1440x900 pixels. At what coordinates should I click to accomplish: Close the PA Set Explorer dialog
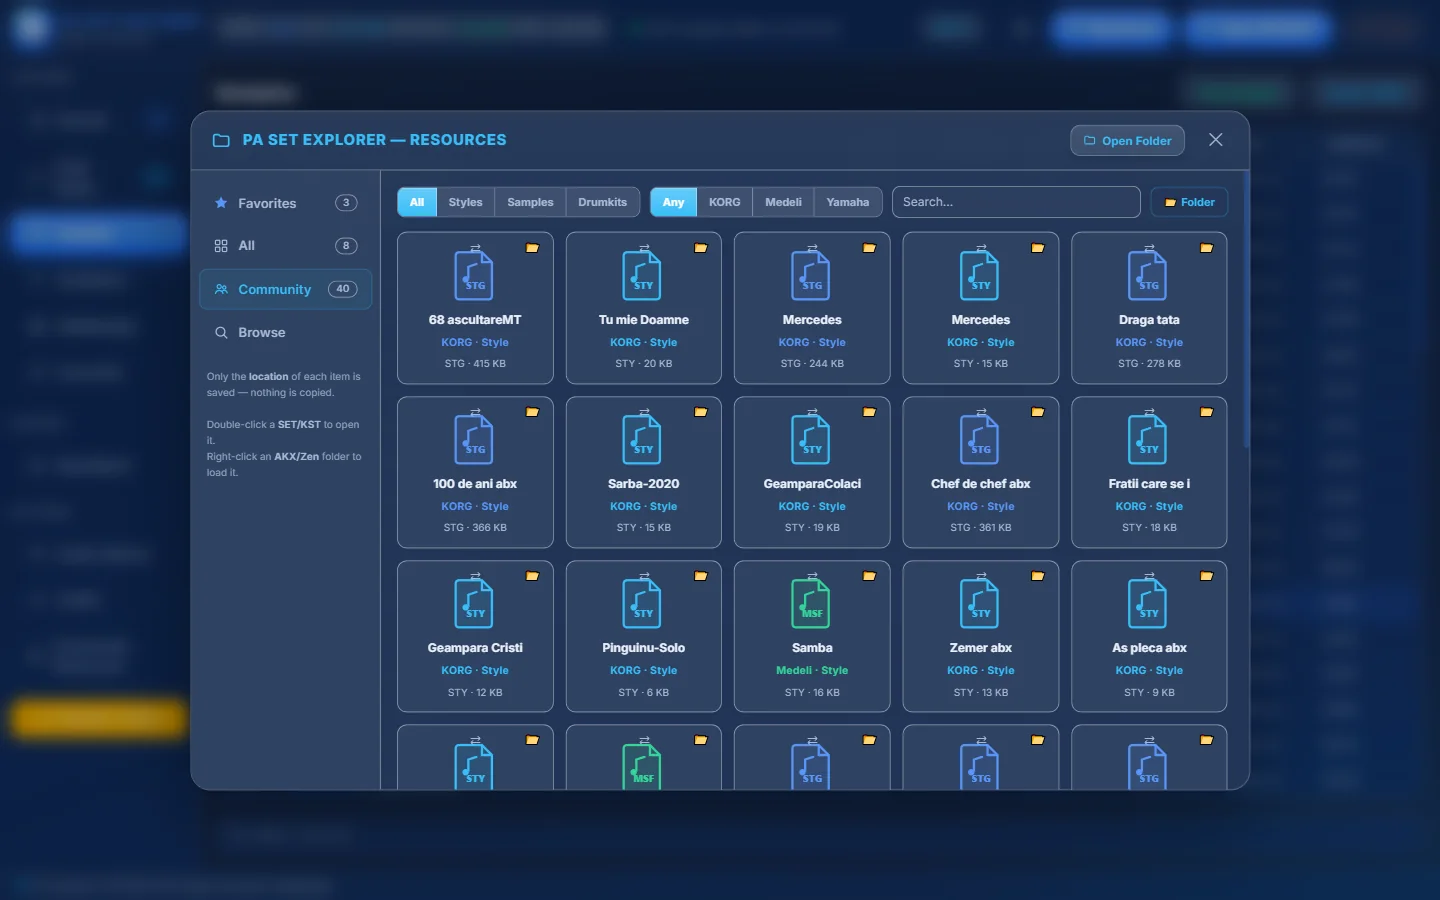pos(1216,140)
